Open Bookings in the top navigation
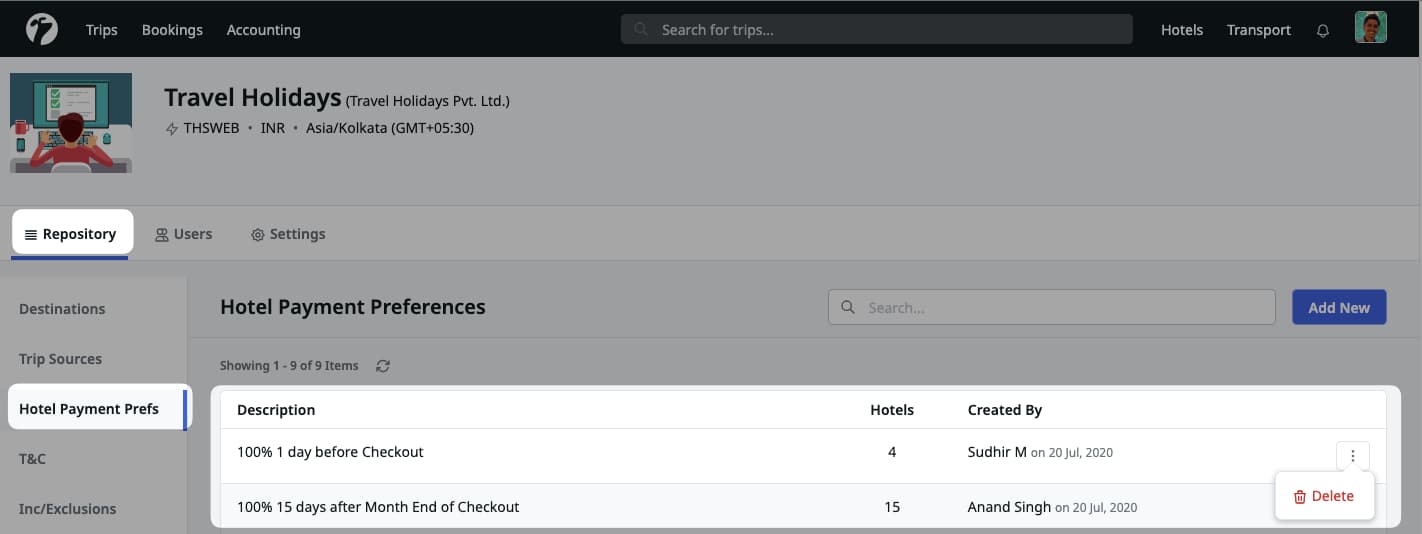Screen dimensions: 1422x534 point(172,30)
